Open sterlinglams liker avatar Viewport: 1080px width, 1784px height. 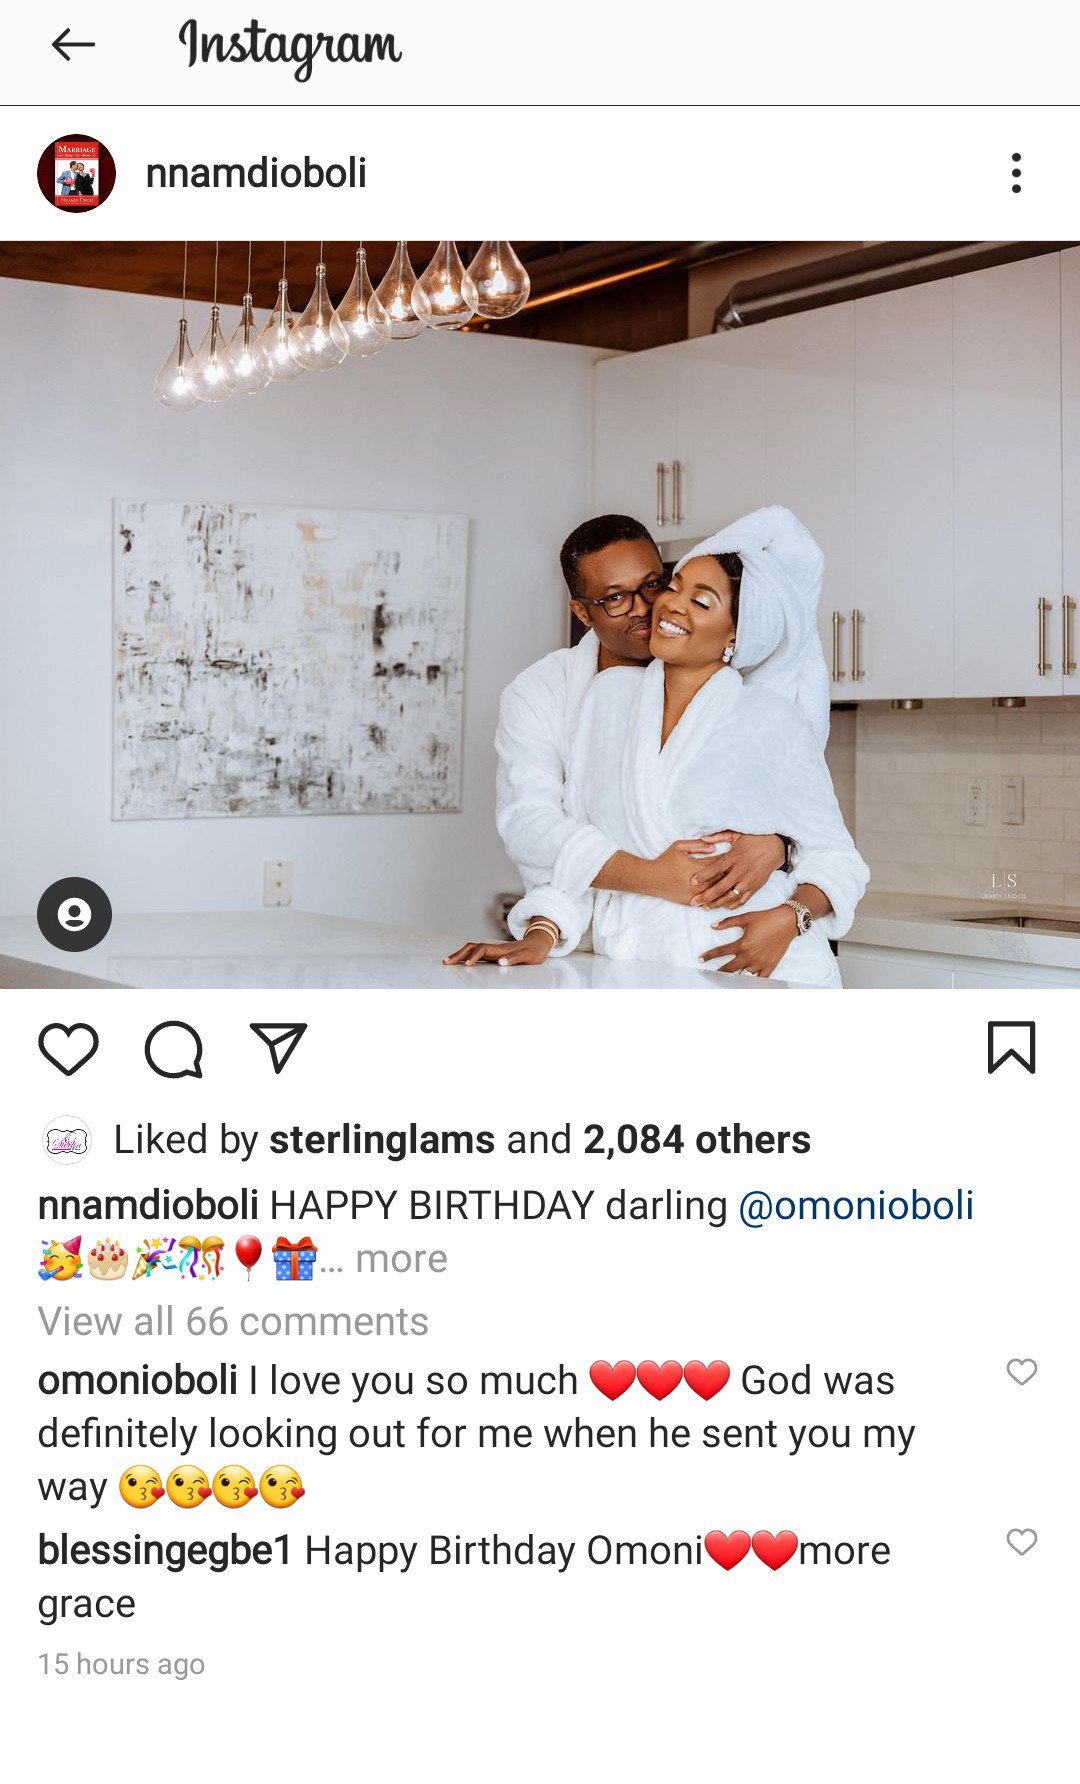coord(67,1140)
